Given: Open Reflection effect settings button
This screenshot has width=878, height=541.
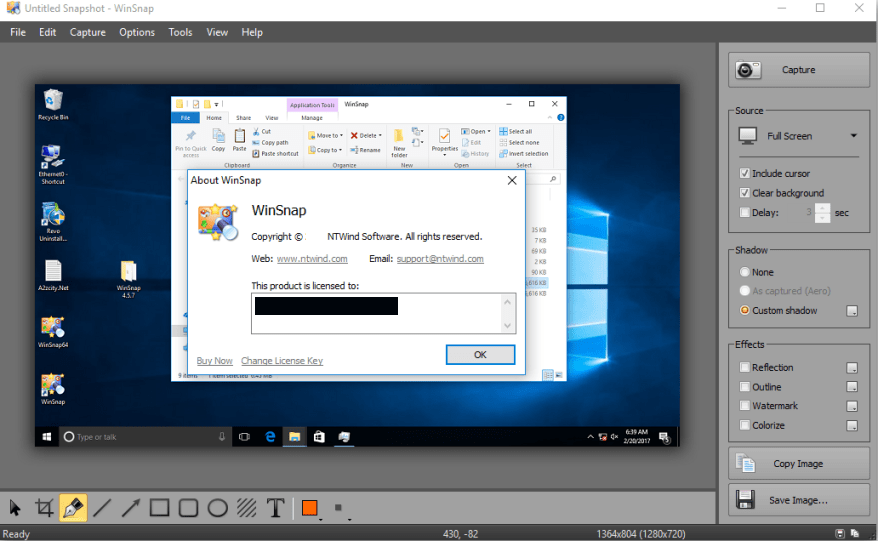Looking at the screenshot, I should [x=852, y=368].
